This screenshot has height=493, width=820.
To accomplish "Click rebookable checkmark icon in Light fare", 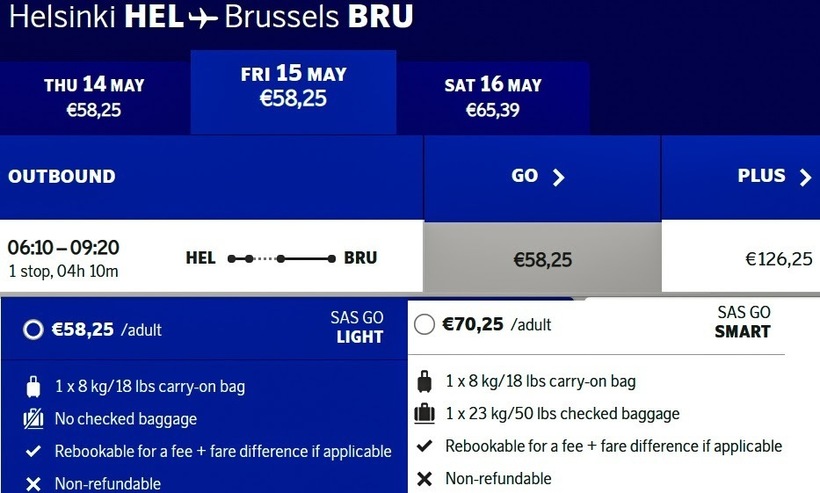I will click(x=33, y=451).
